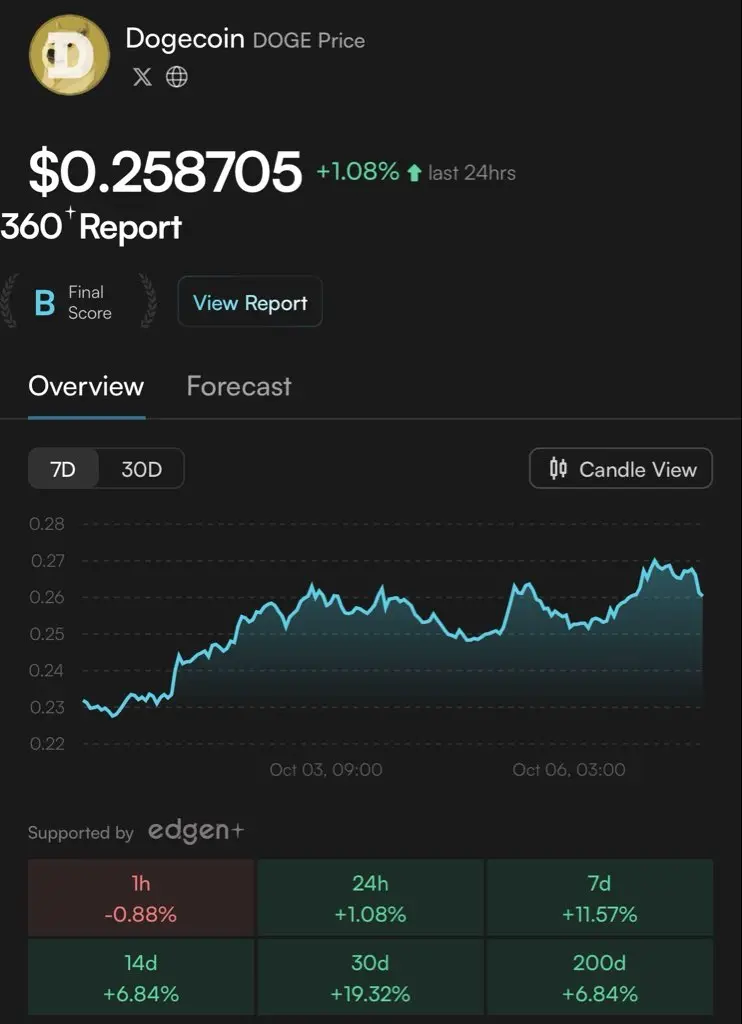Switch to the Forecast tab
Screen dimensions: 742x1024
[239, 386]
